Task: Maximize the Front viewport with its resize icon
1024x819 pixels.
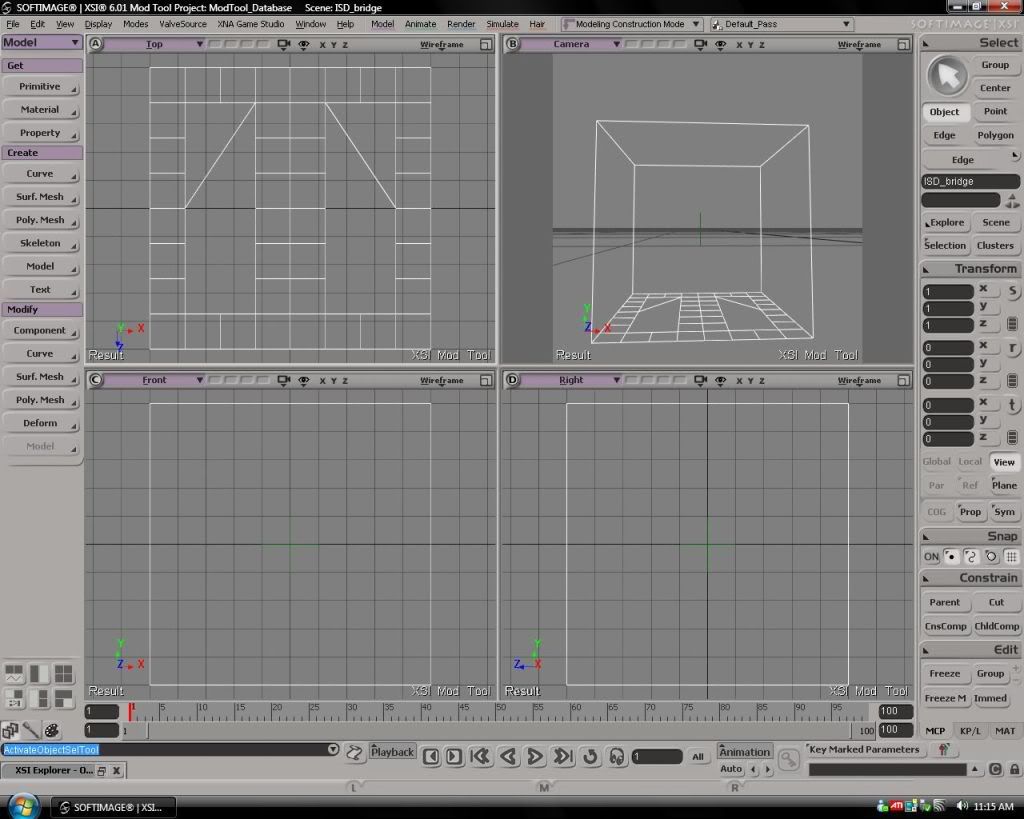Action: (x=486, y=380)
